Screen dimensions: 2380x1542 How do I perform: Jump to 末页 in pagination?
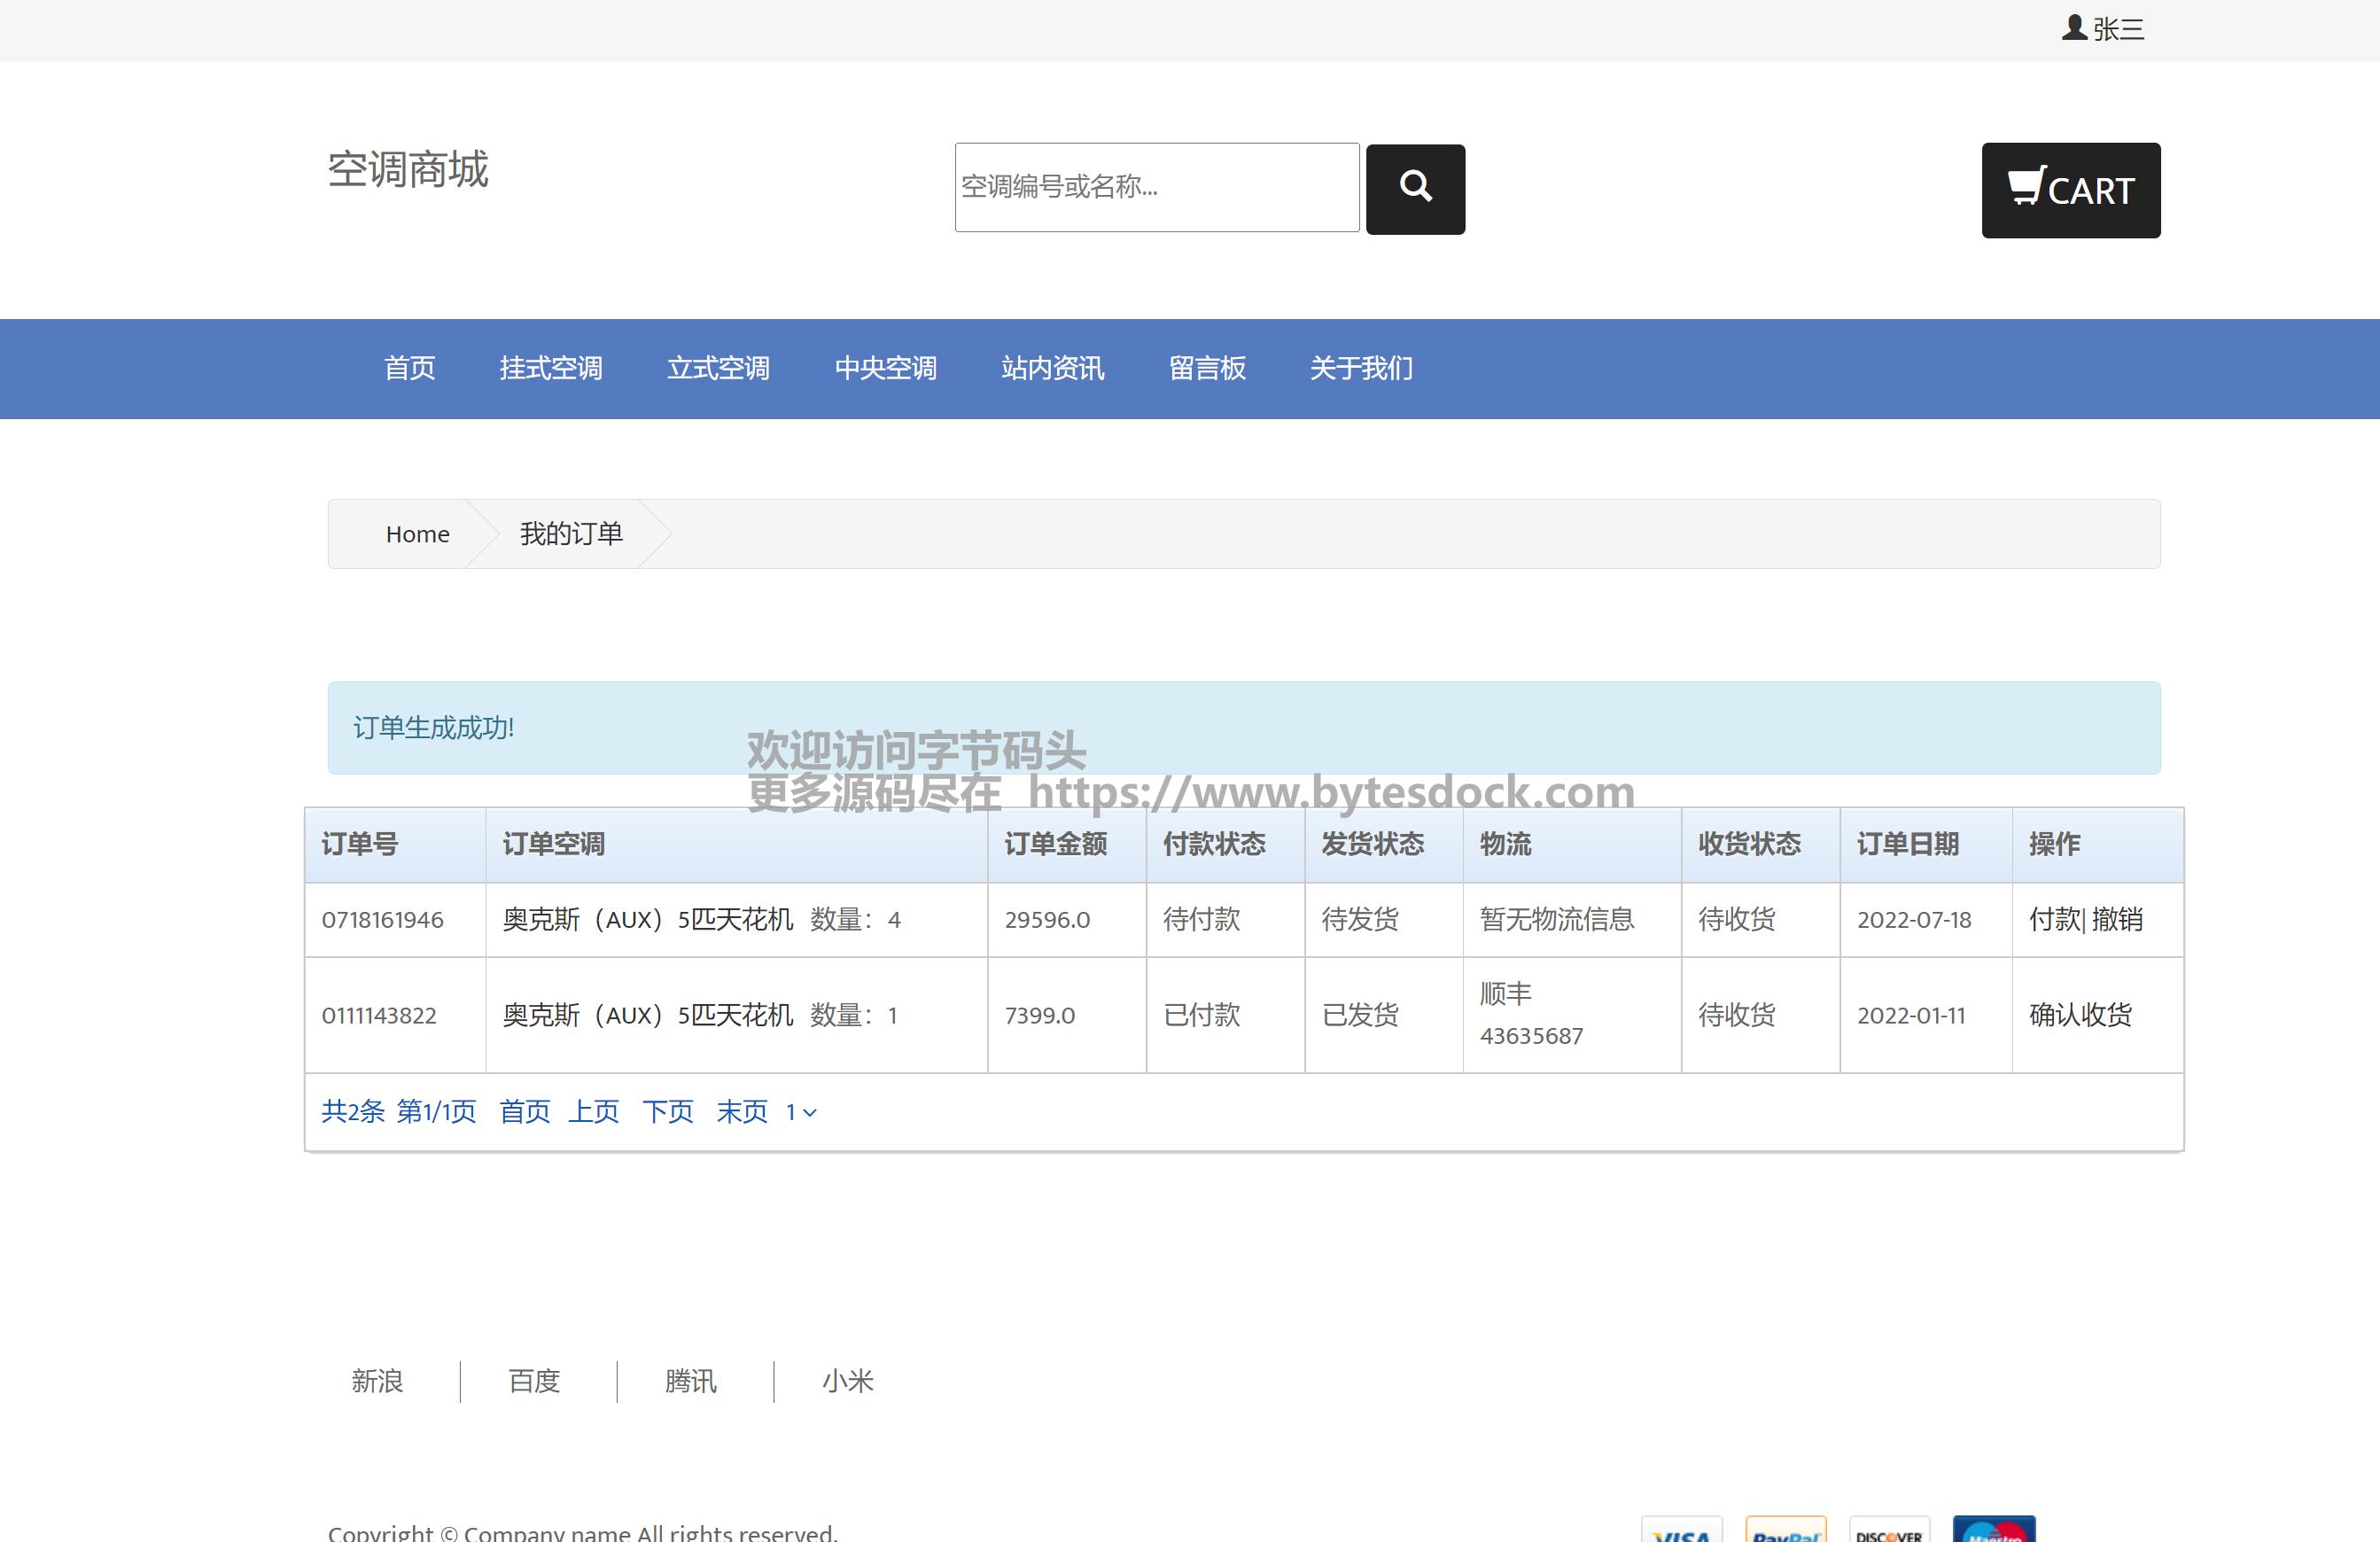click(x=741, y=1112)
